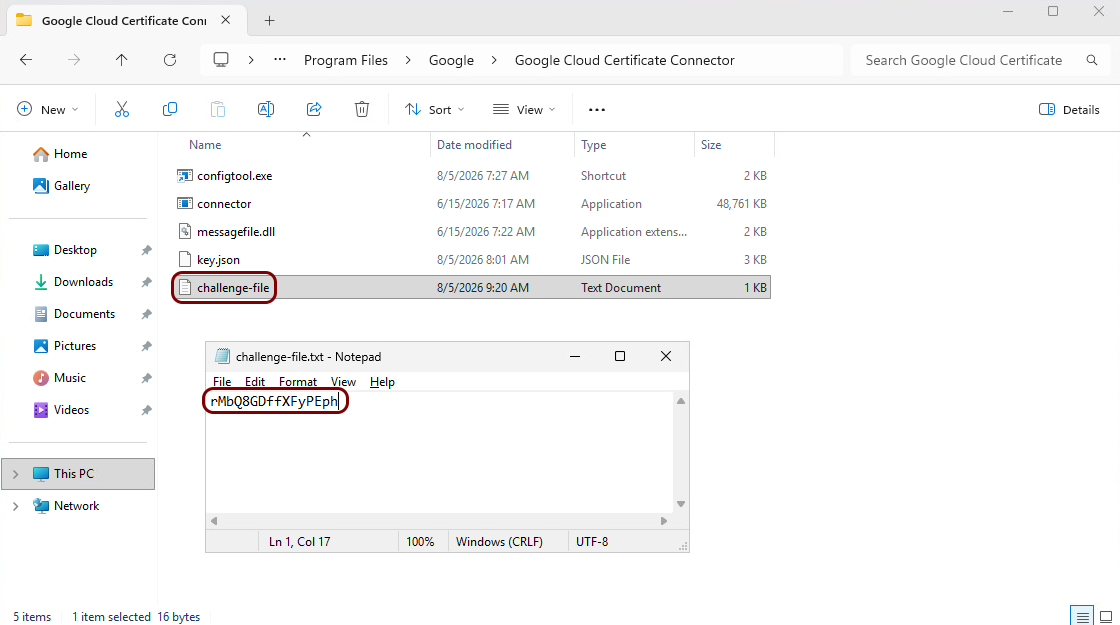Refresh the current folder view
Viewport: 1120px width, 625px height.
(x=170, y=60)
